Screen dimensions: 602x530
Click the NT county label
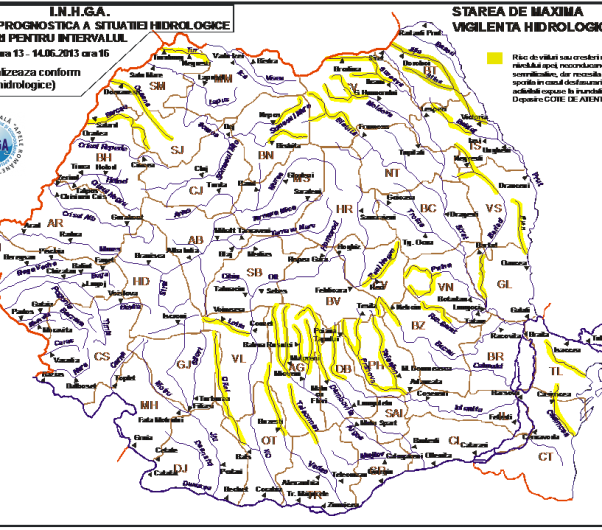392,172
